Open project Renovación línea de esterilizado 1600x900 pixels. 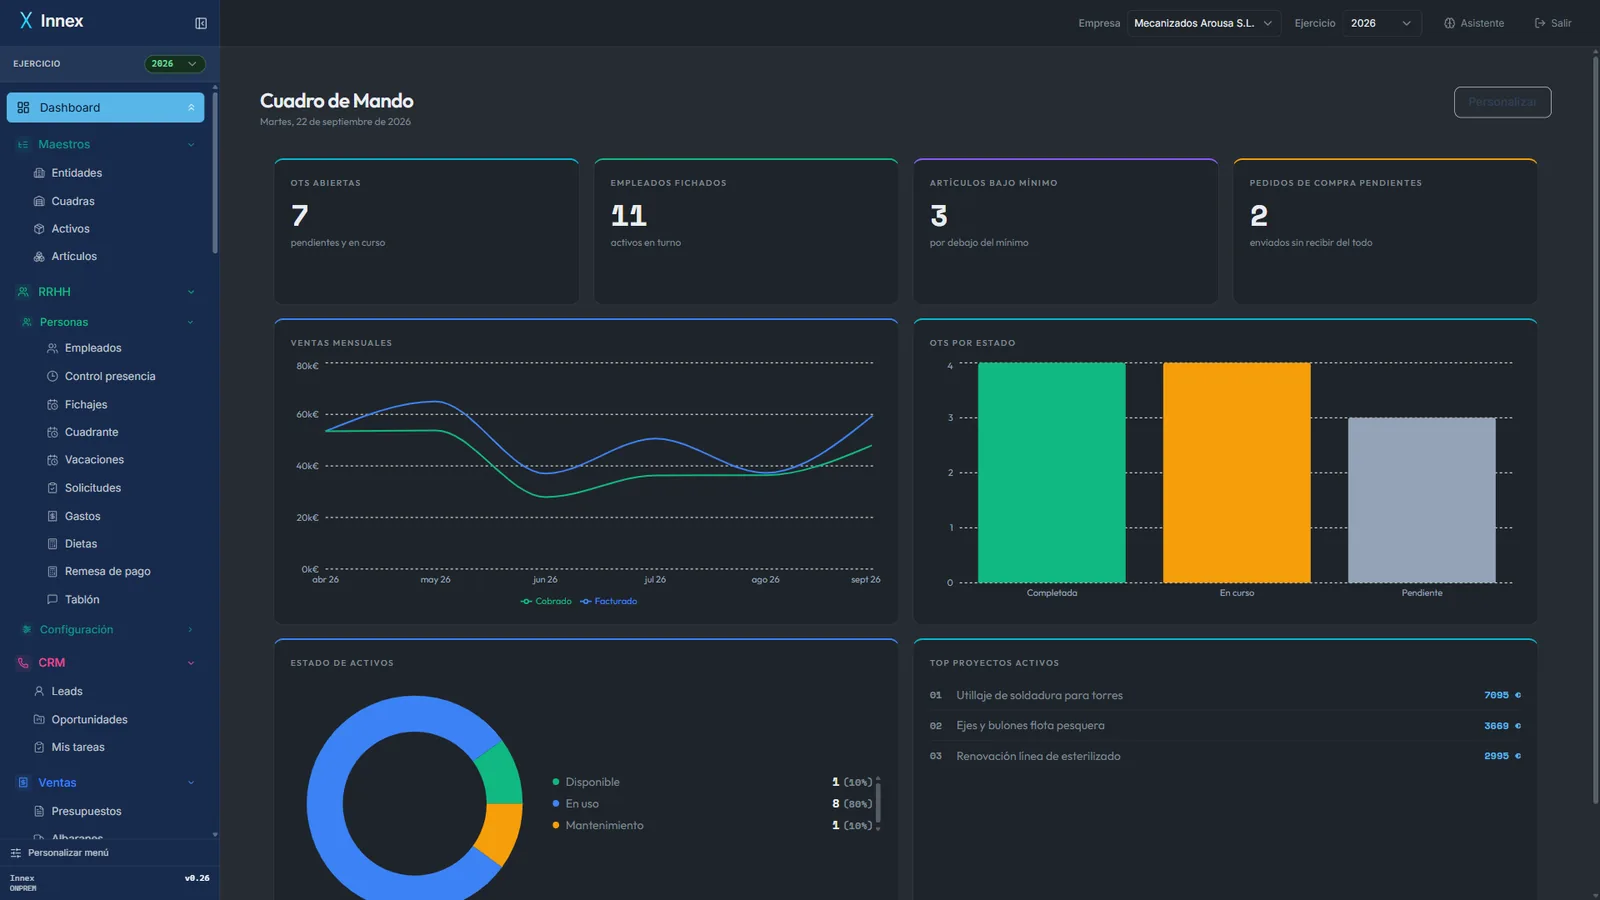point(1225,756)
